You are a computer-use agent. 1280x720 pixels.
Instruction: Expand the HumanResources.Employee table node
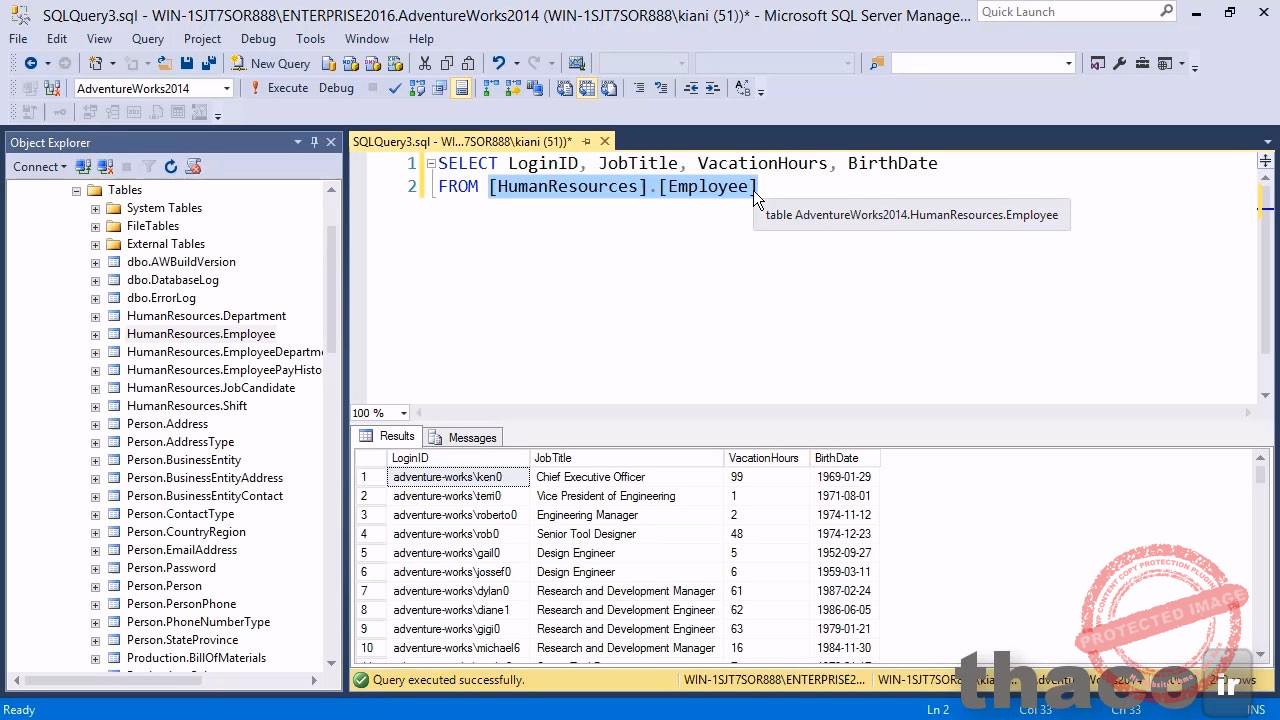point(95,334)
